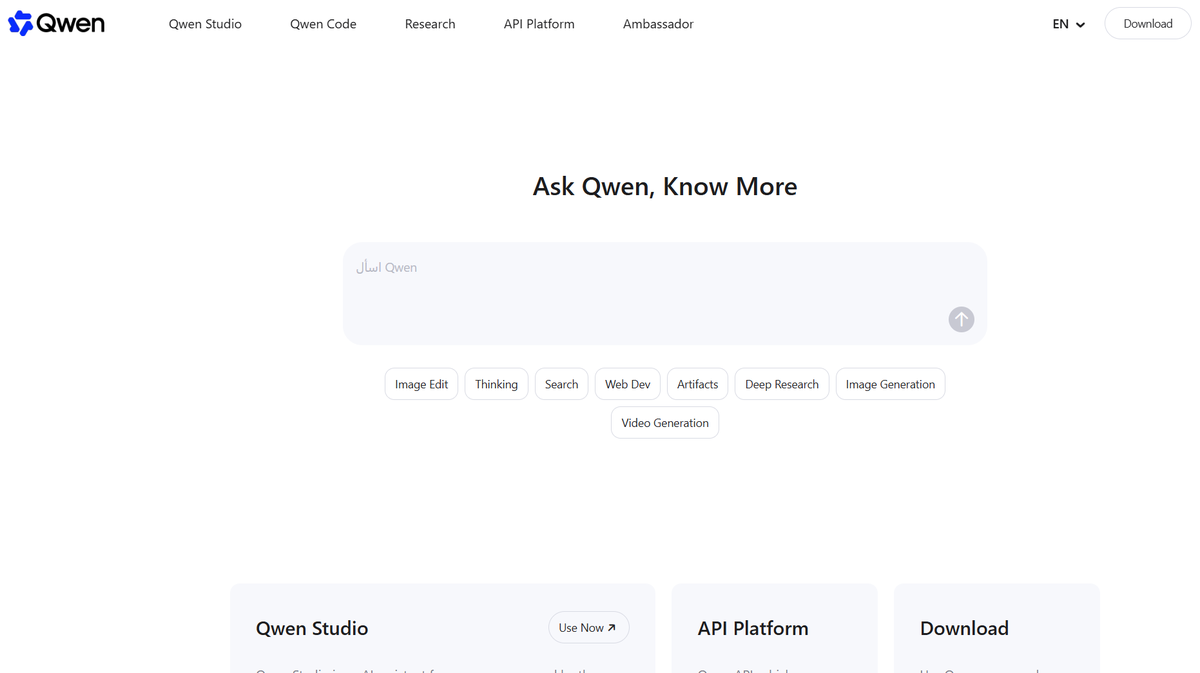Select the Video Generation chip
This screenshot has width=1200, height=673.
click(665, 423)
